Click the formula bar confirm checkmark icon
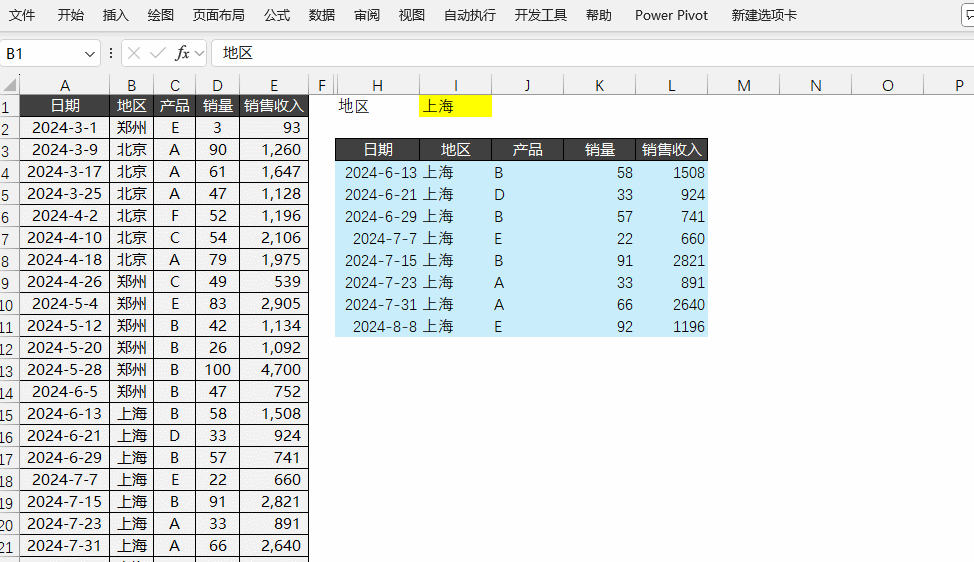Screen dimensions: 974x562 158,53
